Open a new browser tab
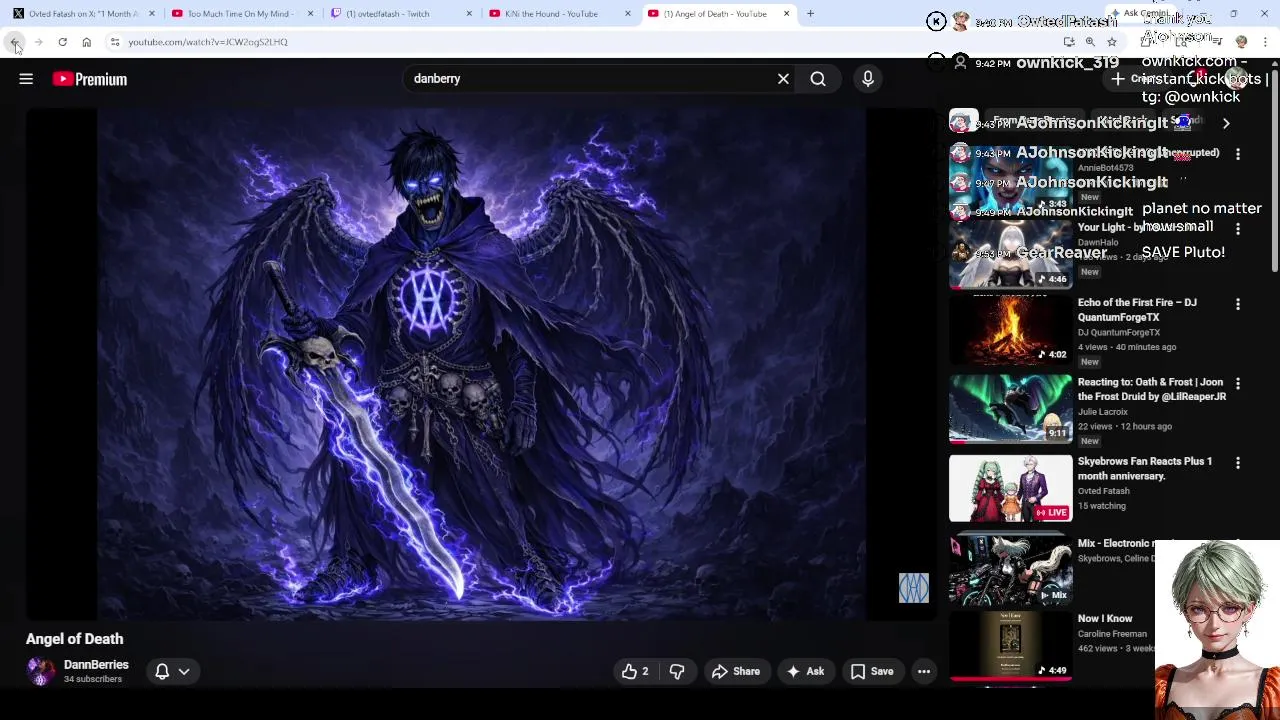 click(810, 14)
